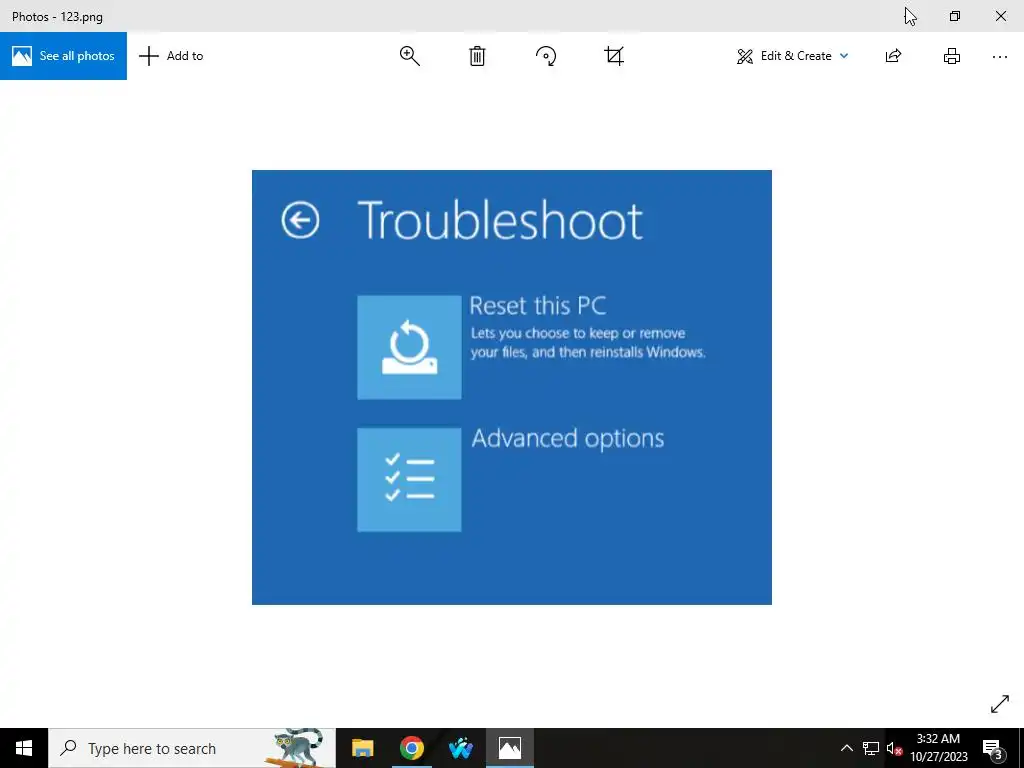Open the See more ellipsis menu
The height and width of the screenshot is (768, 1024).
1000,57
